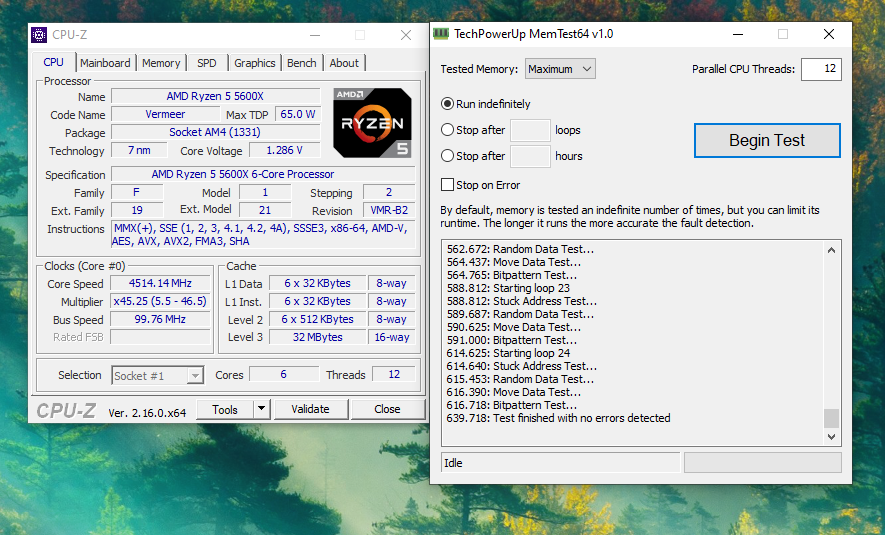Click the '1.286 V' core voltage value
This screenshot has width=885, height=535.
click(x=284, y=150)
